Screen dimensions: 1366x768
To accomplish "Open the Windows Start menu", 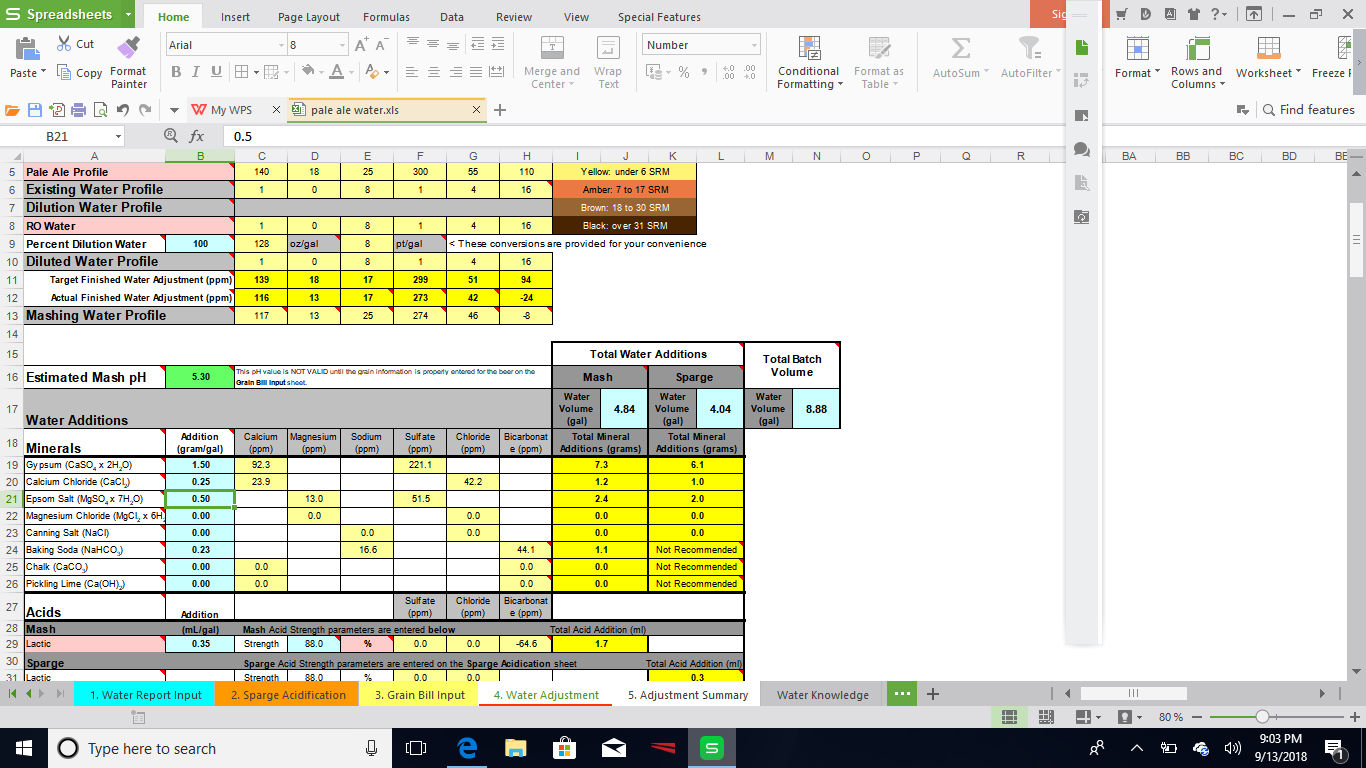I will 23,748.
